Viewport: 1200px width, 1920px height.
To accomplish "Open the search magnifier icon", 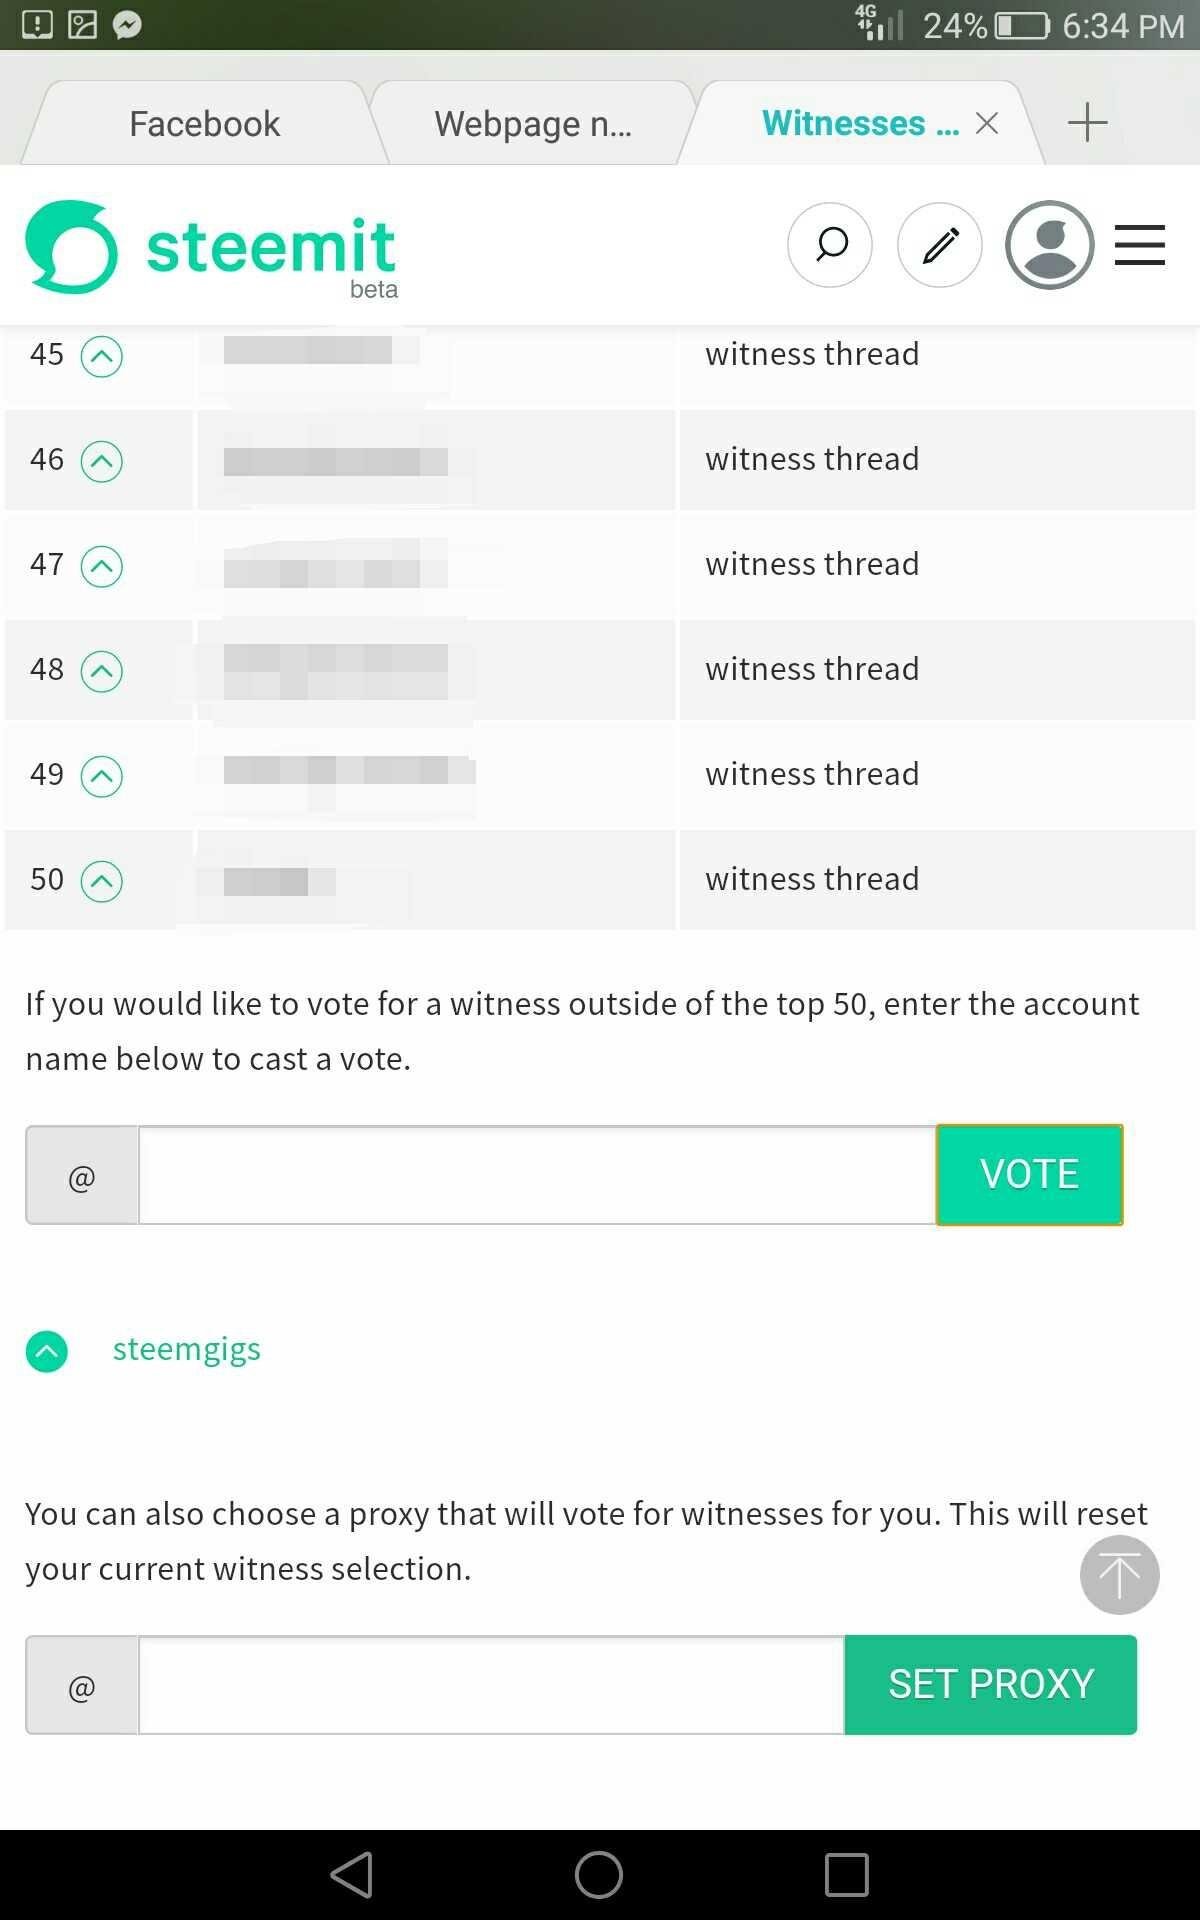I will [x=829, y=245].
